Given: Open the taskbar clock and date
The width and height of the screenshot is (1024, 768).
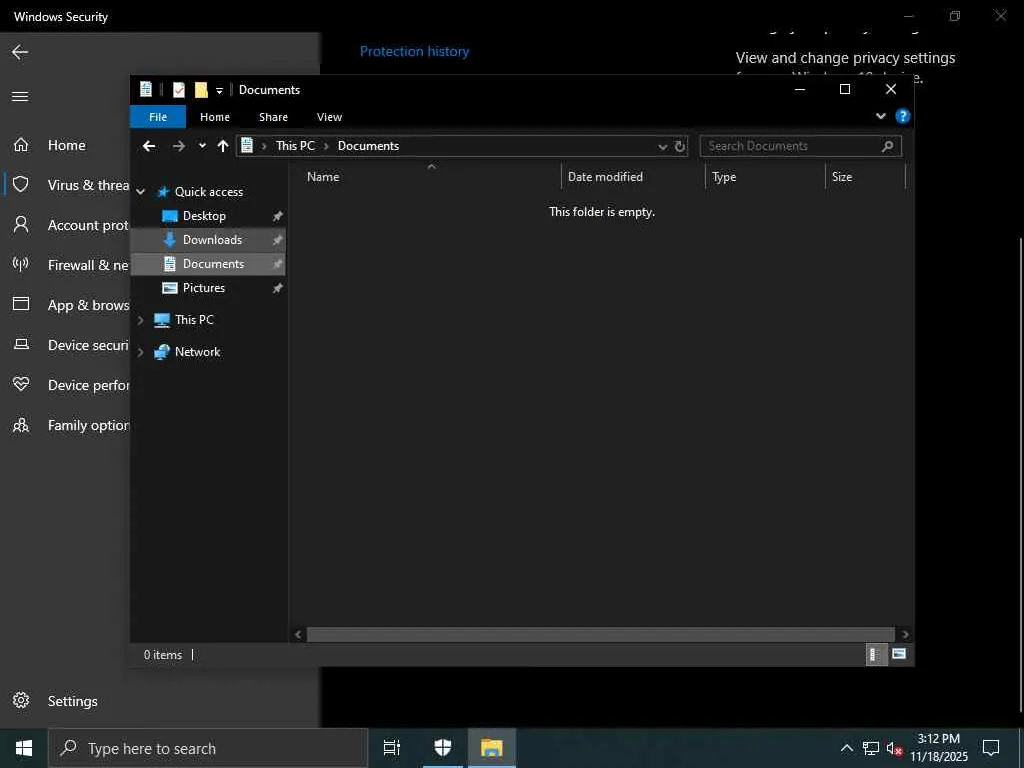Looking at the screenshot, I should [x=938, y=748].
